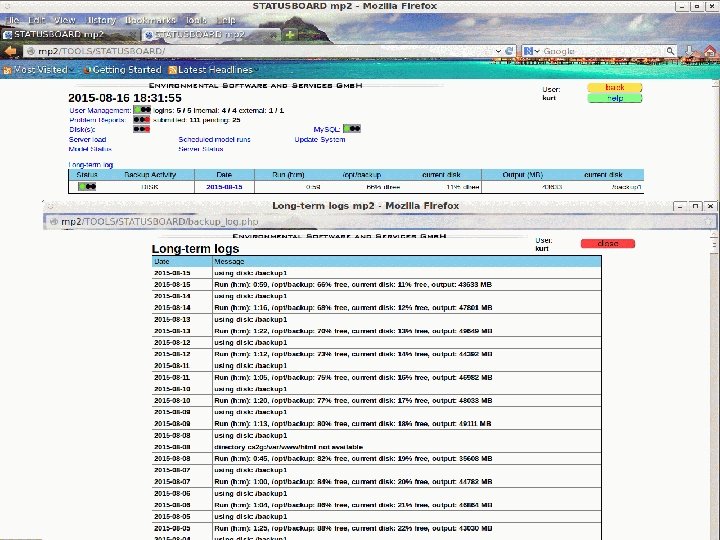The height and width of the screenshot is (540, 720).
Task: Open the Long-term log link
Action: pyautogui.click(x=90, y=164)
